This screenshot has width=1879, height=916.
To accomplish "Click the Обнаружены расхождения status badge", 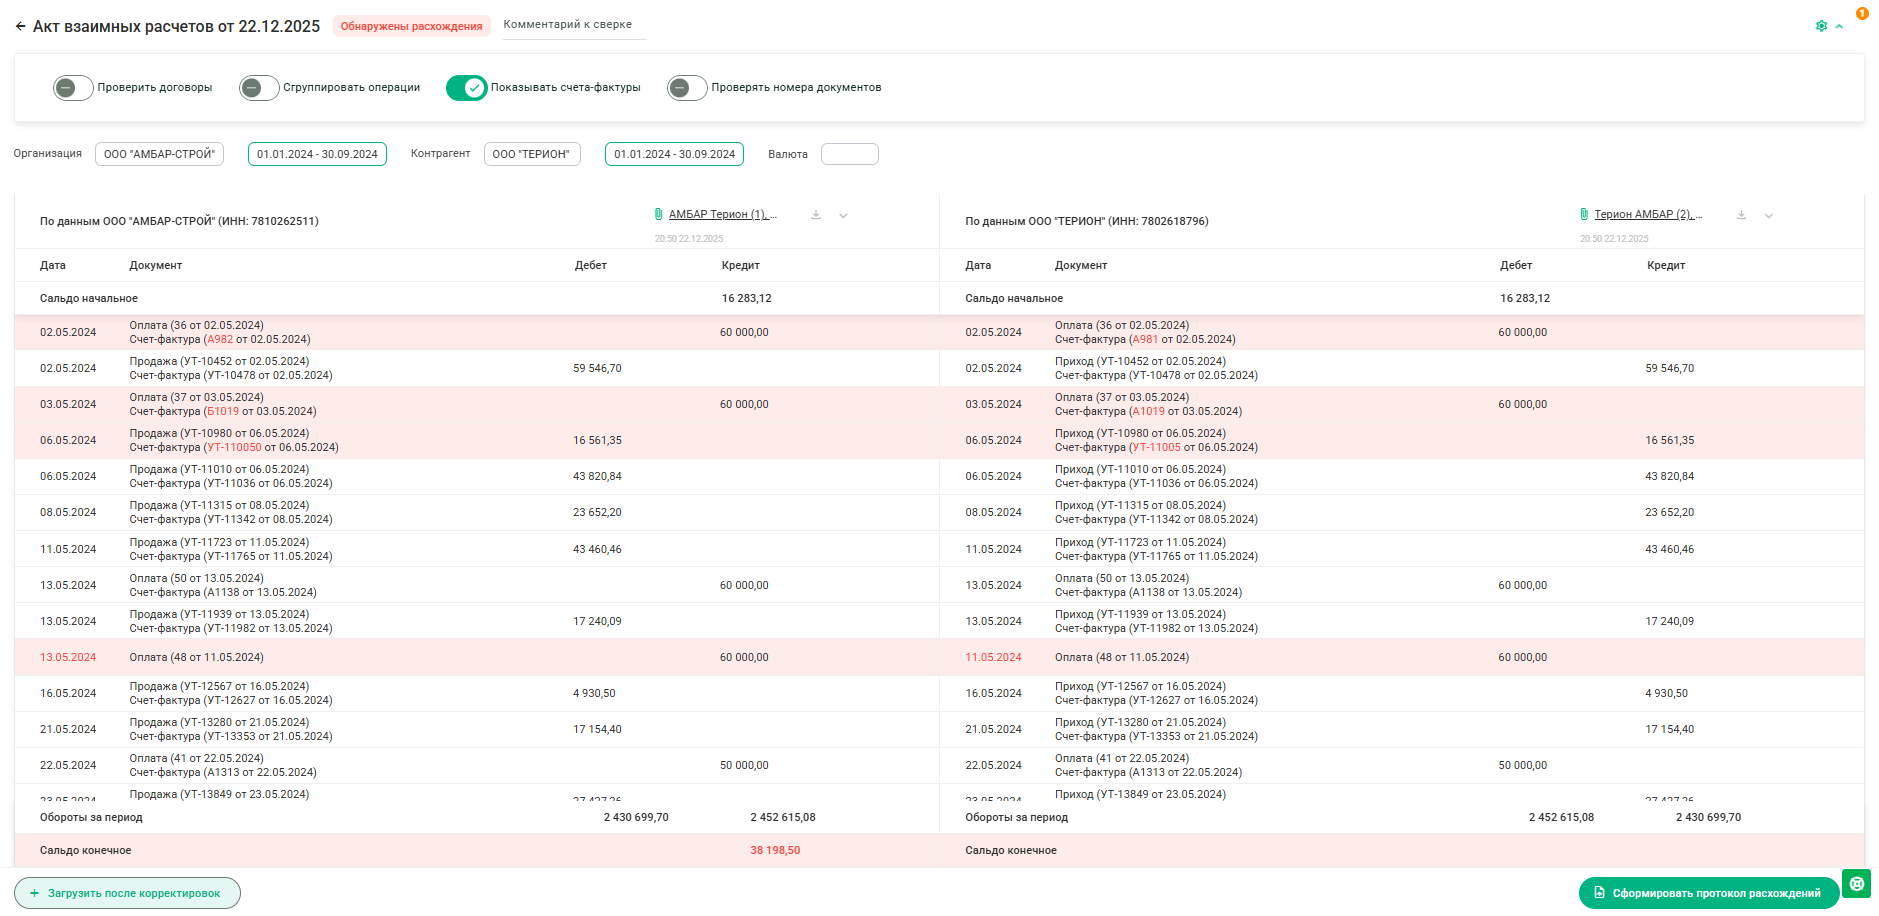I will [x=412, y=26].
